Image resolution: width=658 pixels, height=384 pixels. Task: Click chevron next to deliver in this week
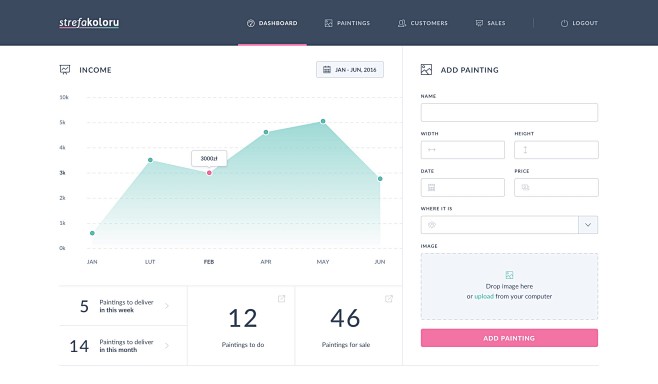pos(167,306)
